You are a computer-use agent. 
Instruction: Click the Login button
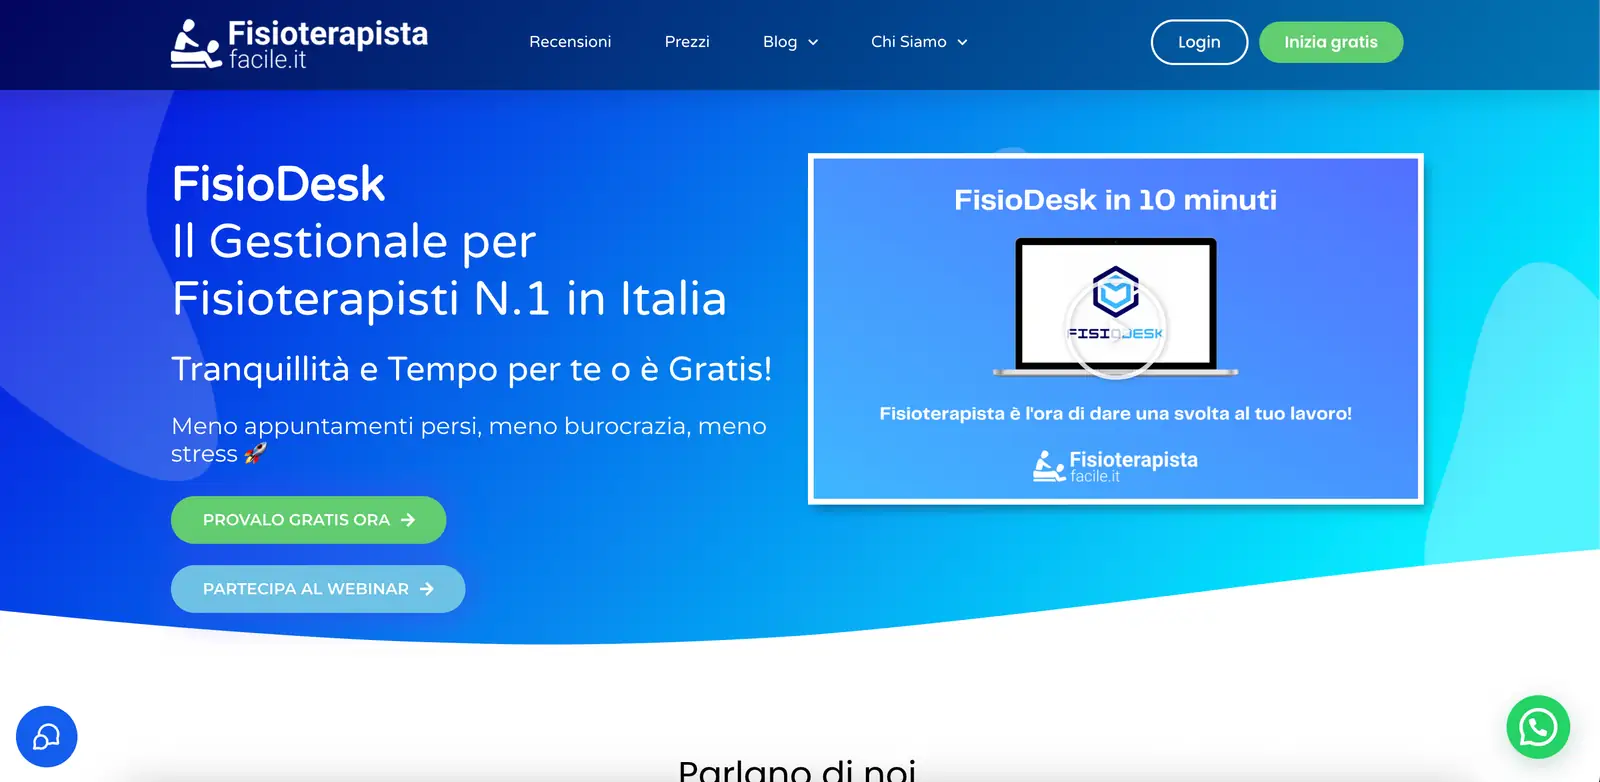(x=1199, y=42)
